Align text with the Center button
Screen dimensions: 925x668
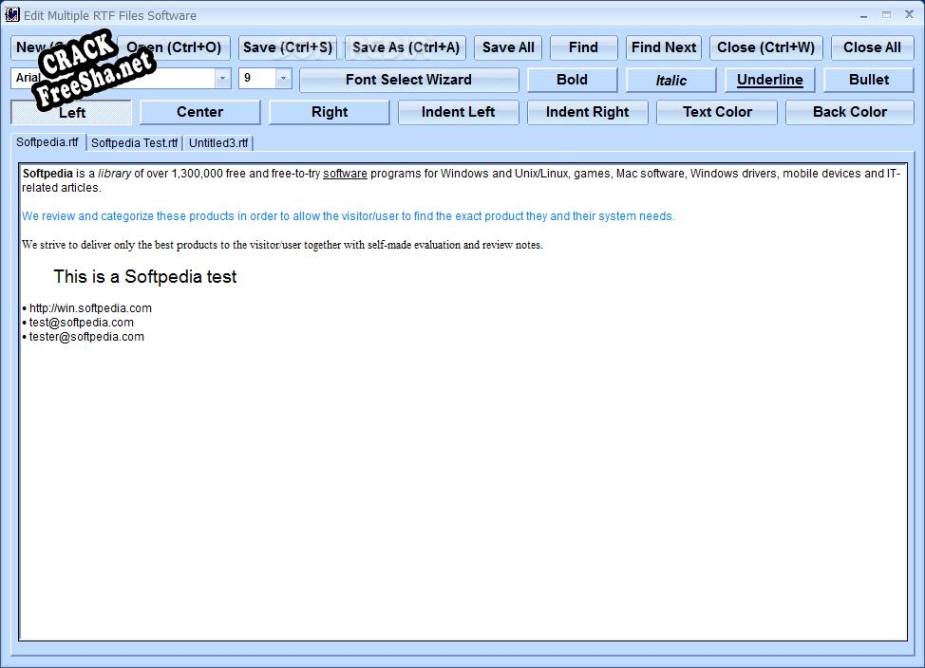click(200, 112)
